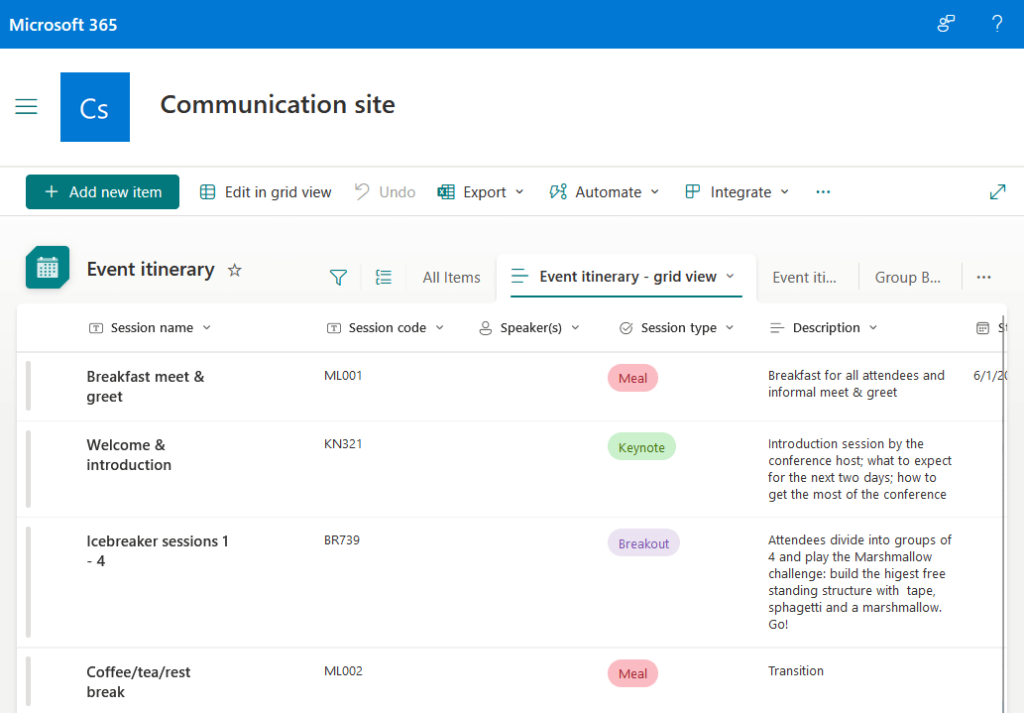Click Meal pill in Breakfast row
This screenshot has width=1024, height=713.
pyautogui.click(x=633, y=378)
